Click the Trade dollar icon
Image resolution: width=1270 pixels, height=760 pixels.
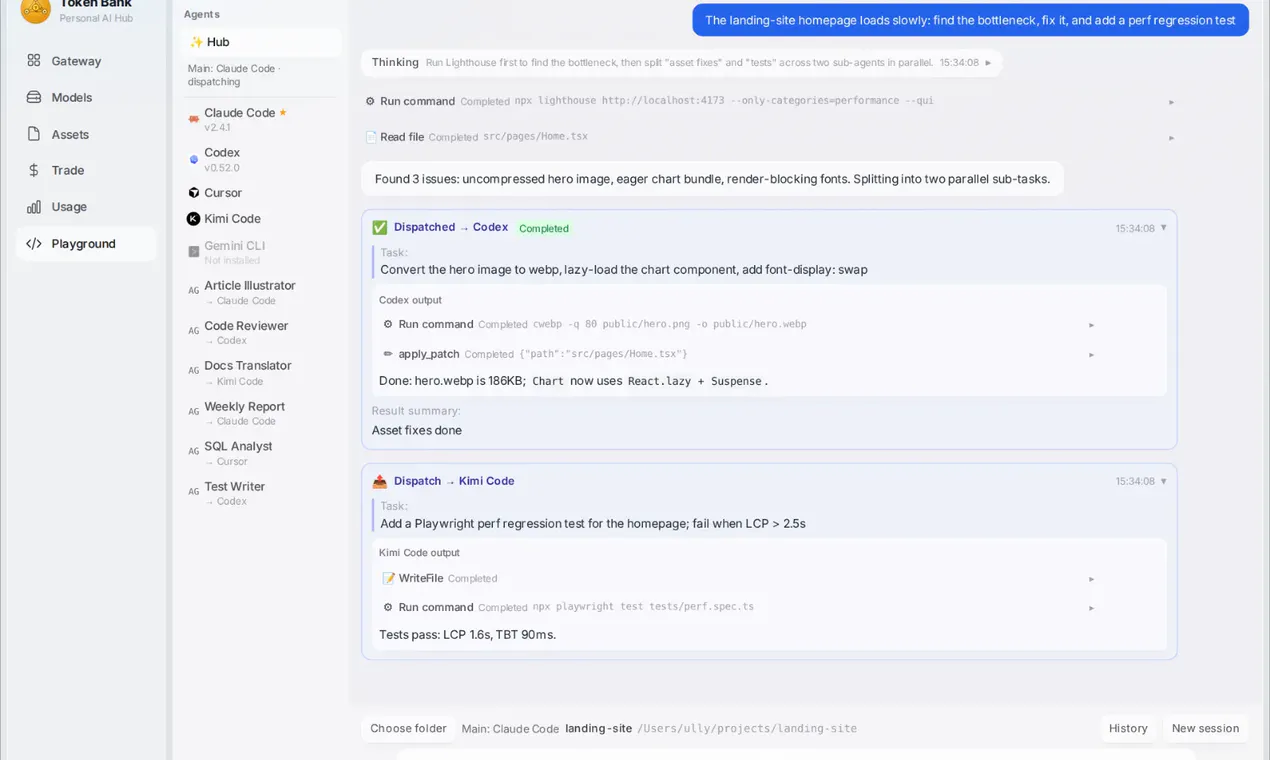click(34, 170)
